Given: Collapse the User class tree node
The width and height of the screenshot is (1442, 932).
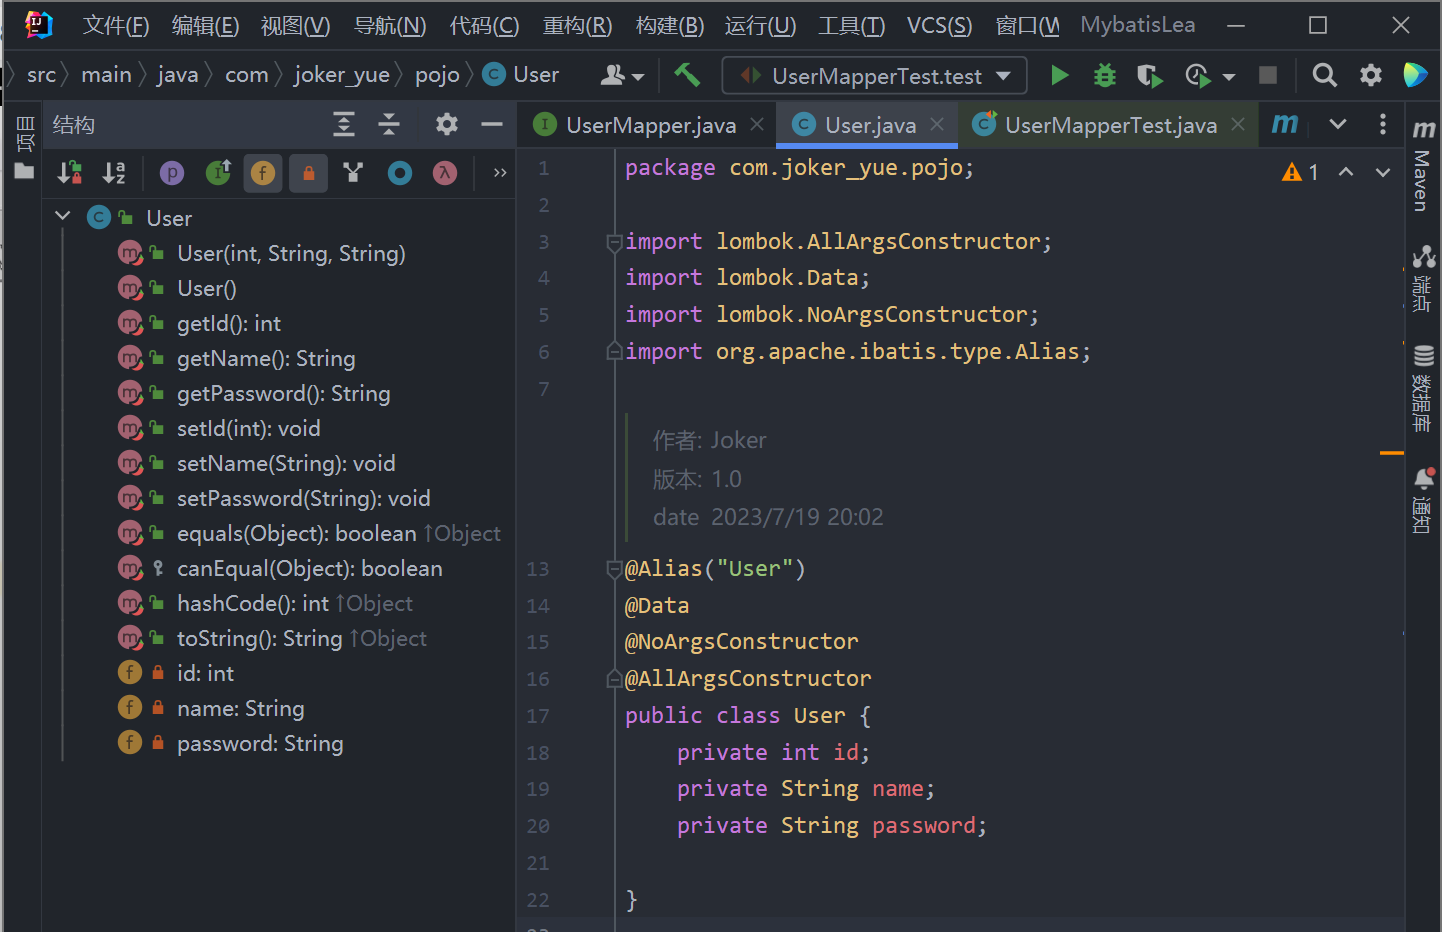Looking at the screenshot, I should tap(63, 217).
